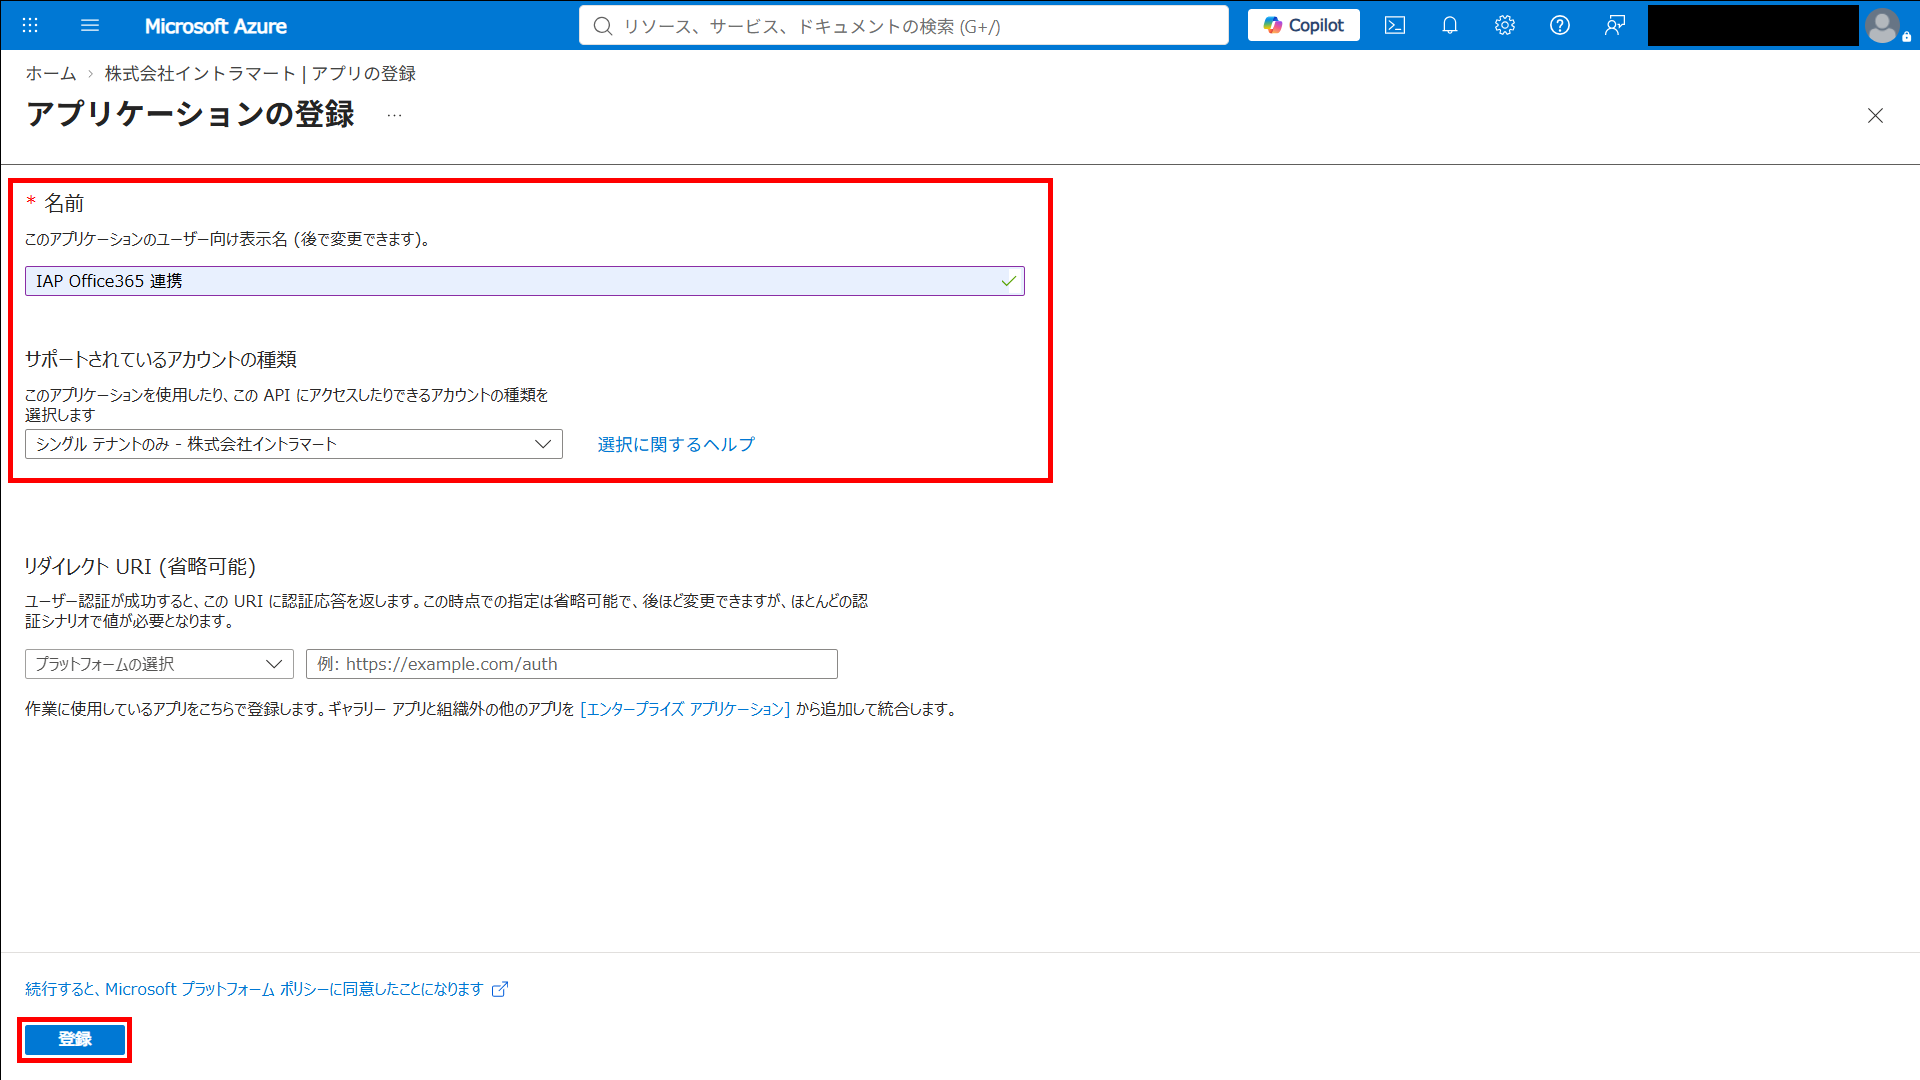Open the 選択に関するヘルプ link
This screenshot has width=1920, height=1080.
676,444
